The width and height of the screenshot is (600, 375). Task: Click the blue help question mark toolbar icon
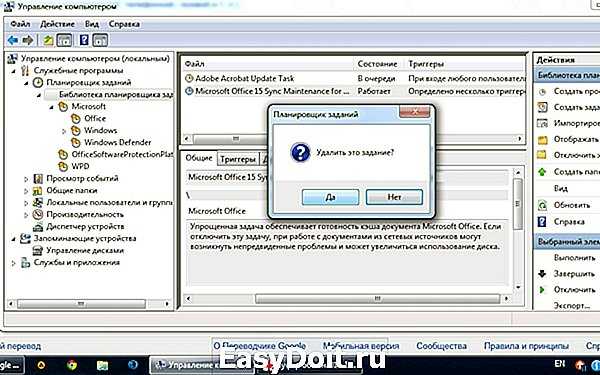[x=84, y=40]
